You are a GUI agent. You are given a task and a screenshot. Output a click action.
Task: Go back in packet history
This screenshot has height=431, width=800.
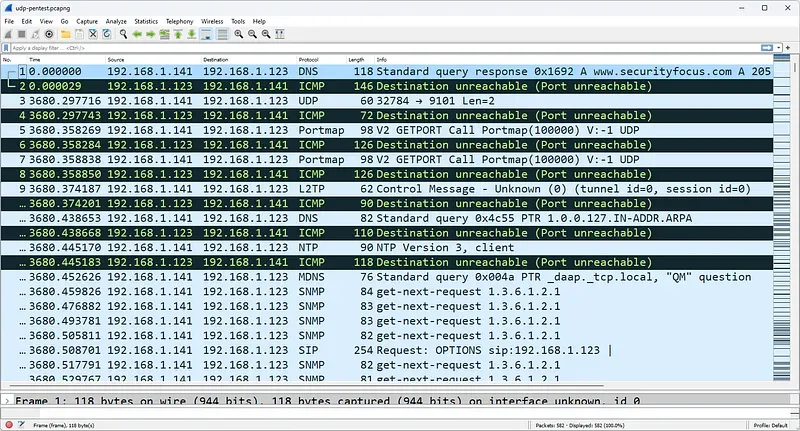coord(137,34)
